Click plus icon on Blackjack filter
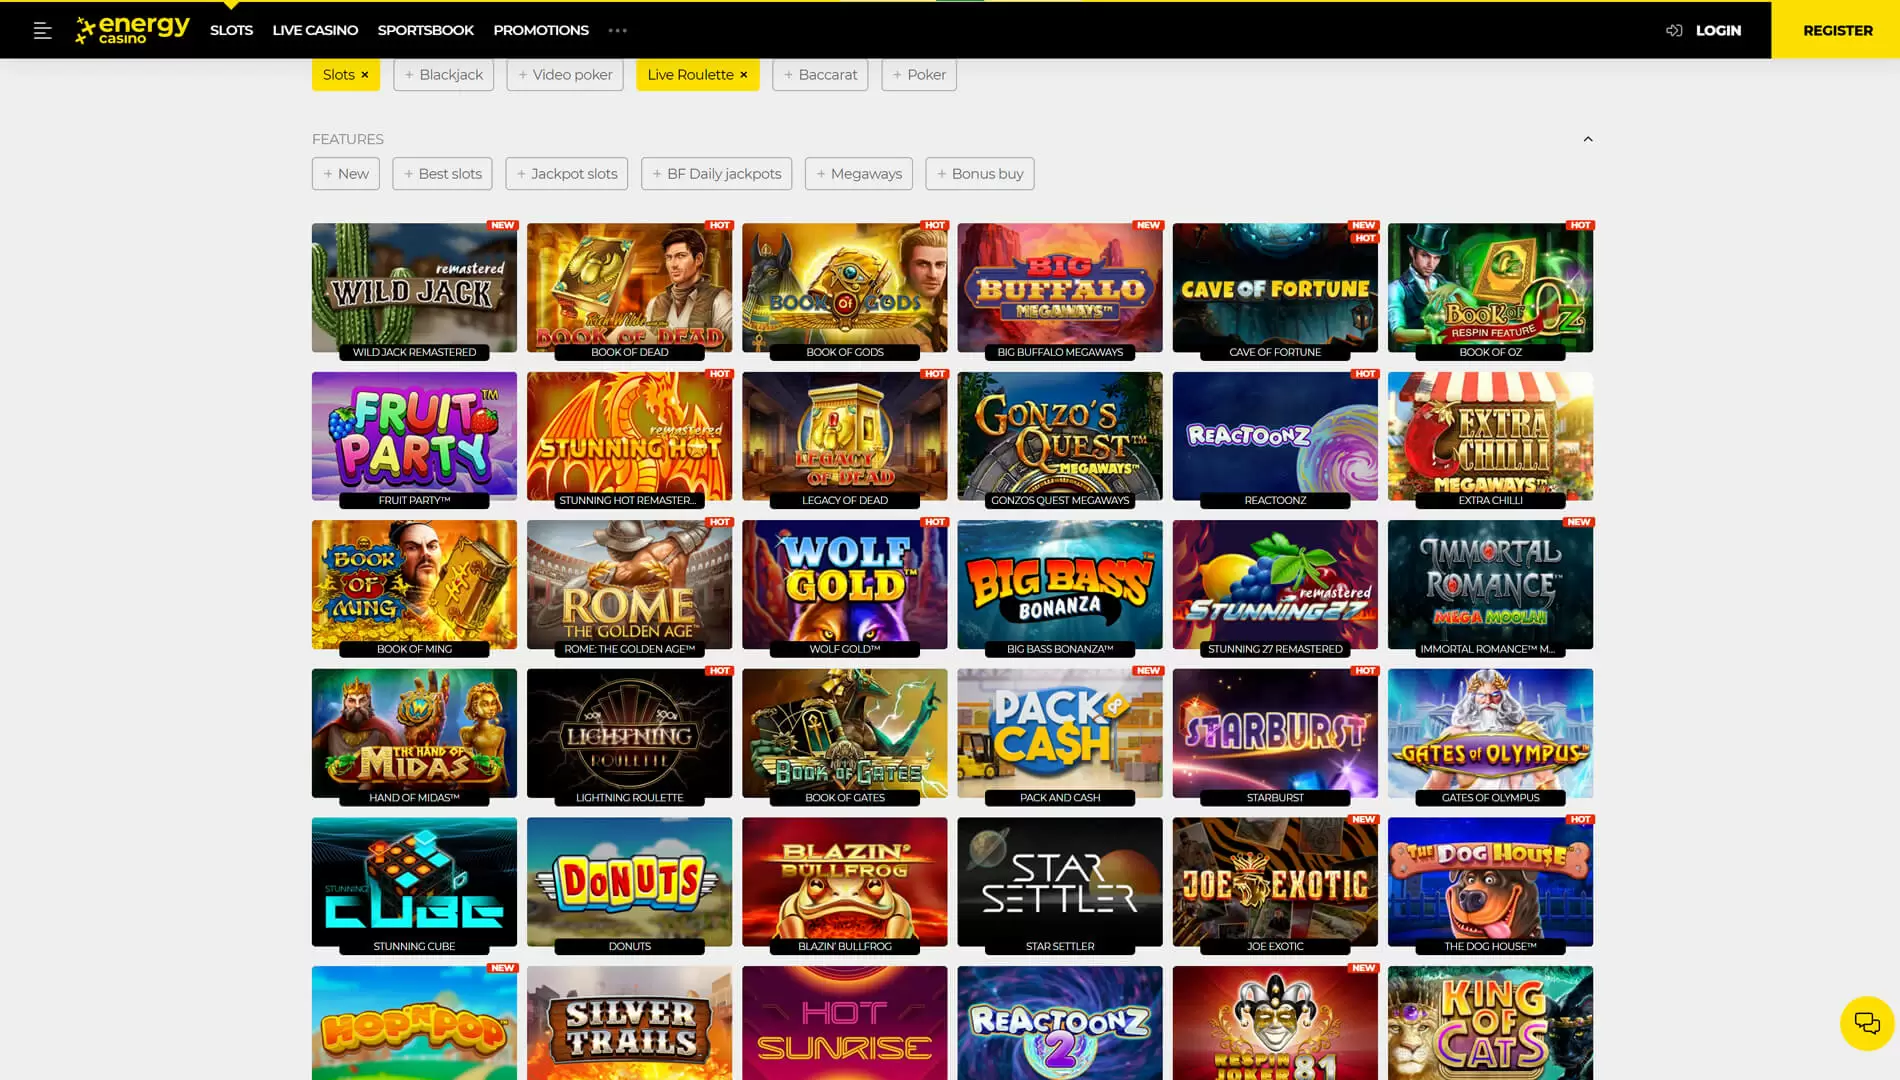The width and height of the screenshot is (1900, 1080). [x=409, y=75]
